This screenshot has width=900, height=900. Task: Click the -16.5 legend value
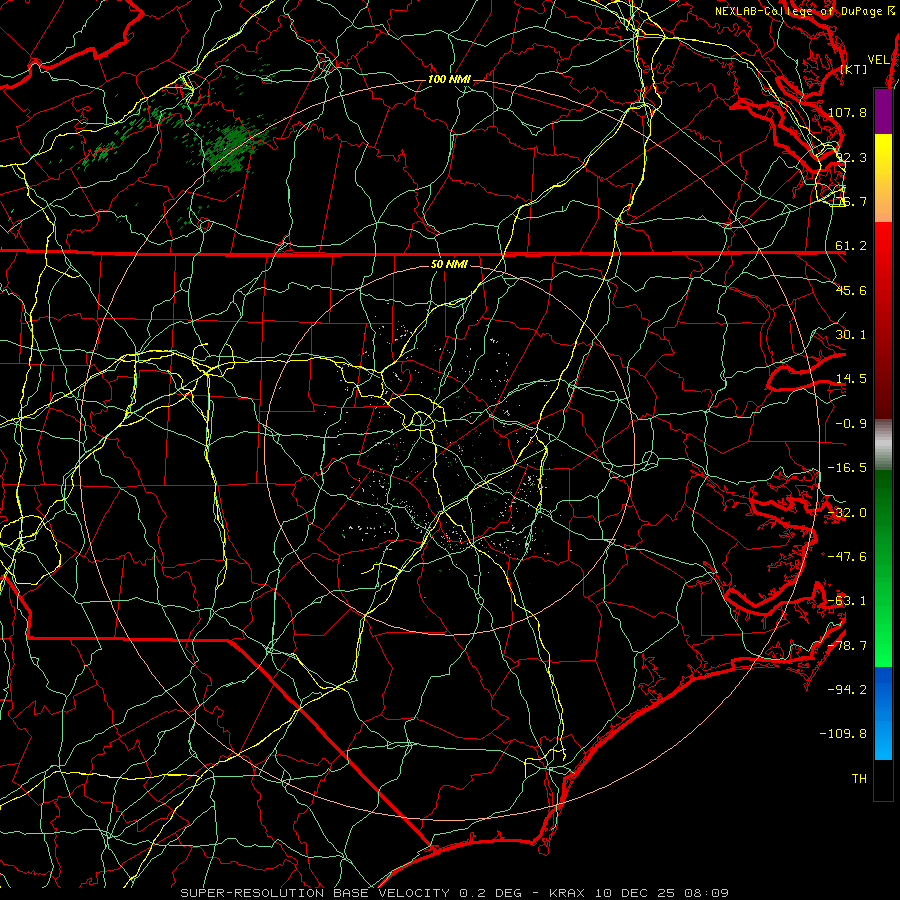[x=847, y=468]
